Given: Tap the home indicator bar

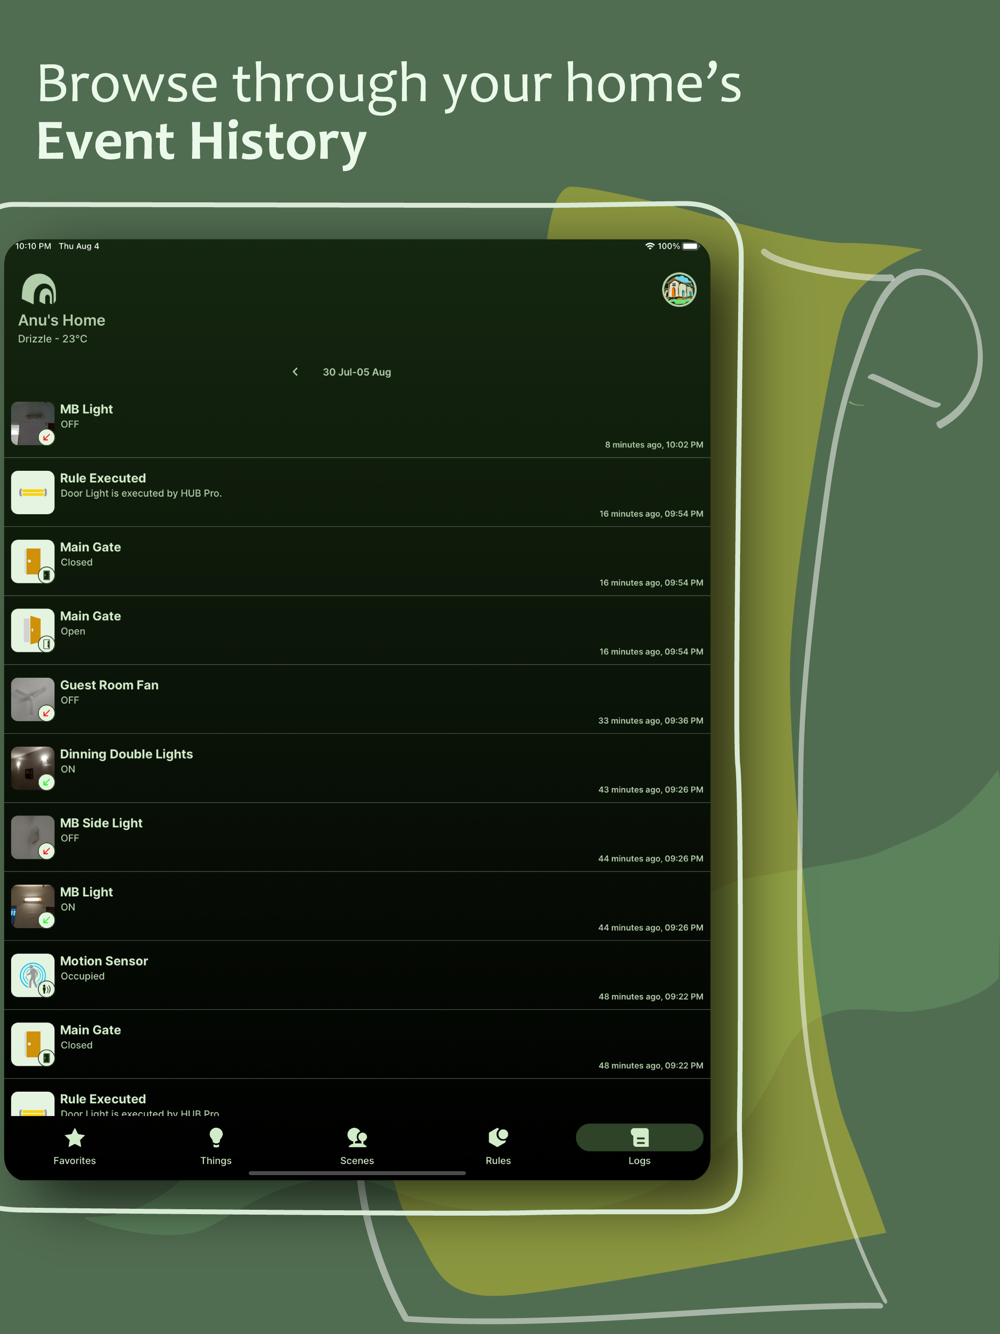Looking at the screenshot, I should tap(357, 1173).
